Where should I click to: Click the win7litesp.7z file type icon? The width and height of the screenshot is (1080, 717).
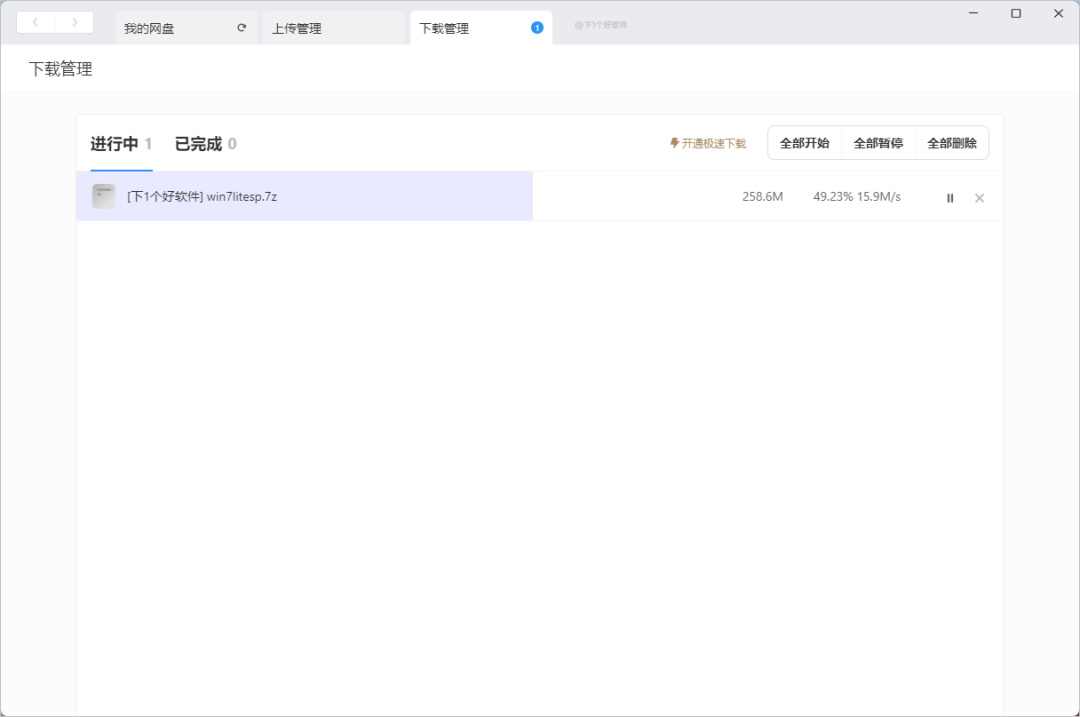point(104,196)
